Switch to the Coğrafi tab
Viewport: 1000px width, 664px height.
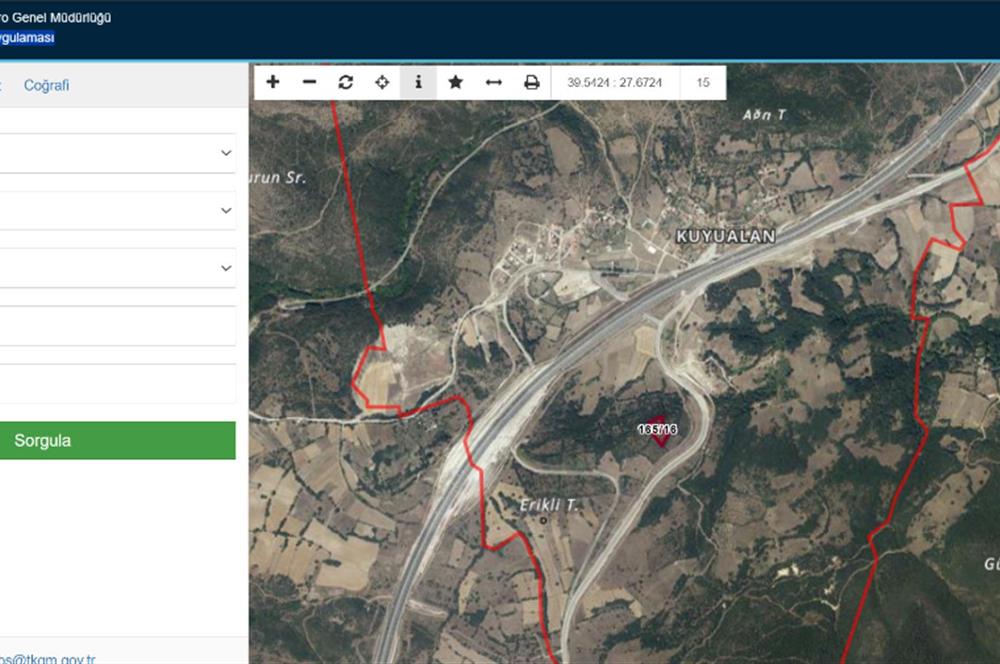click(x=47, y=85)
